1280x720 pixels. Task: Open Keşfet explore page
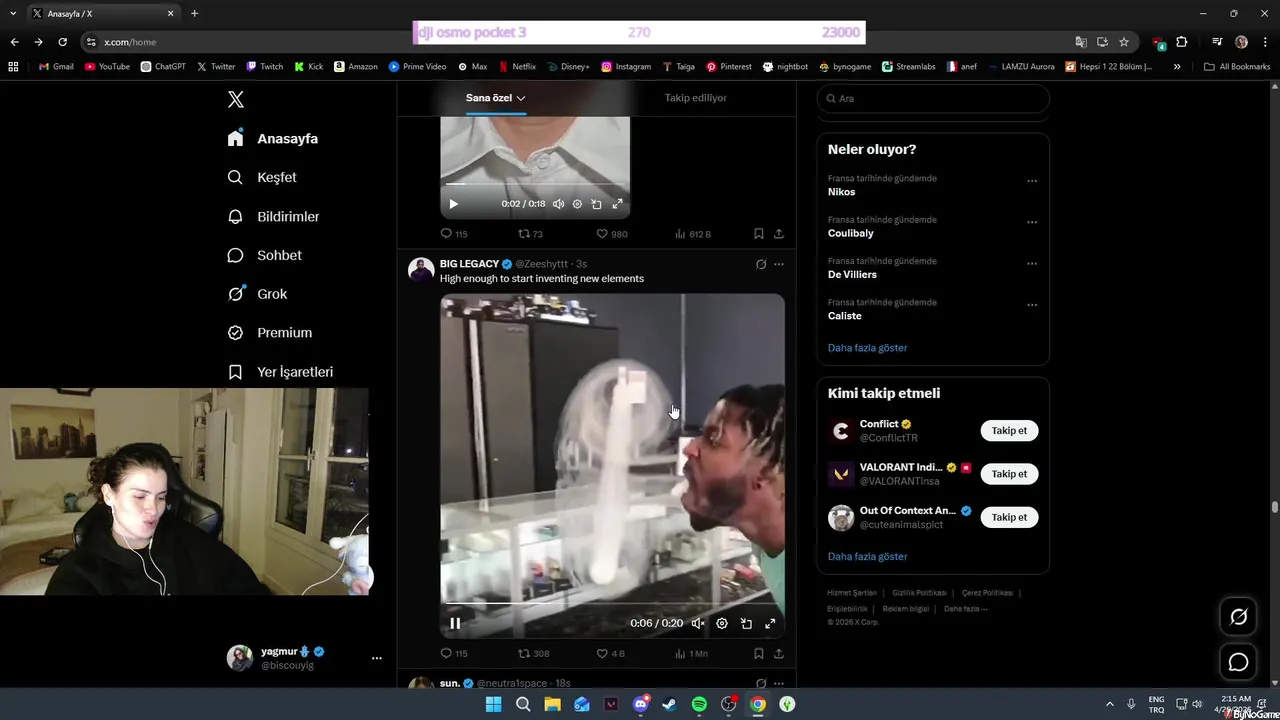pos(262,177)
